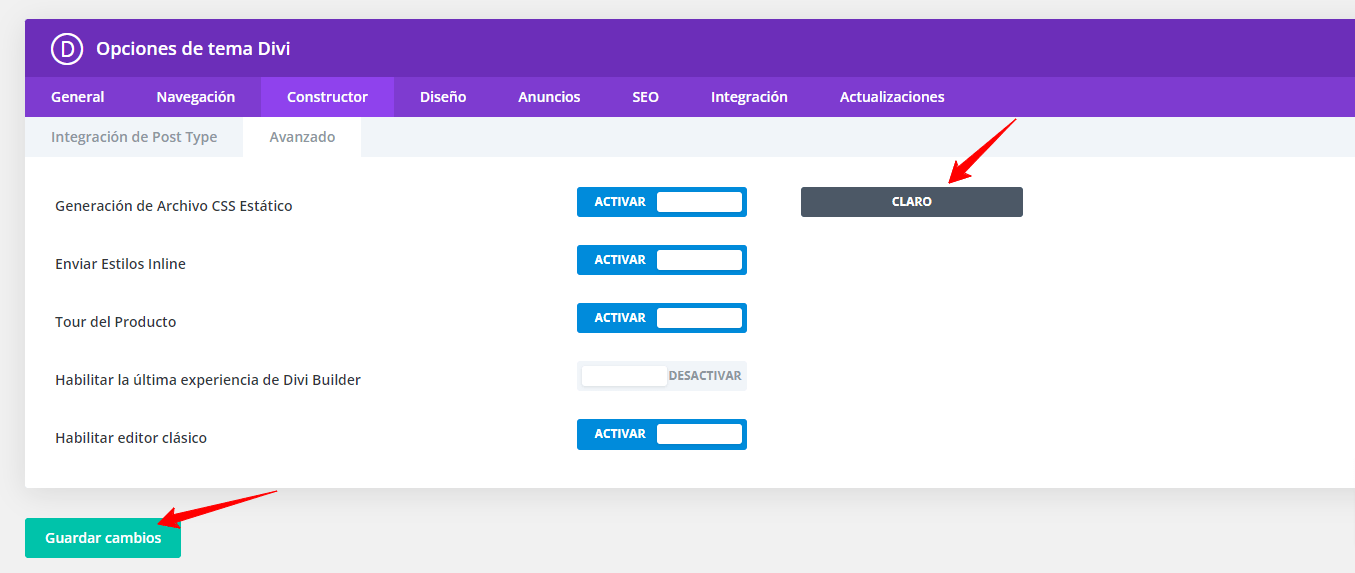Image resolution: width=1355 pixels, height=573 pixels.
Task: Click the Generación de Archivo CSS Estático label
Action: 174,206
